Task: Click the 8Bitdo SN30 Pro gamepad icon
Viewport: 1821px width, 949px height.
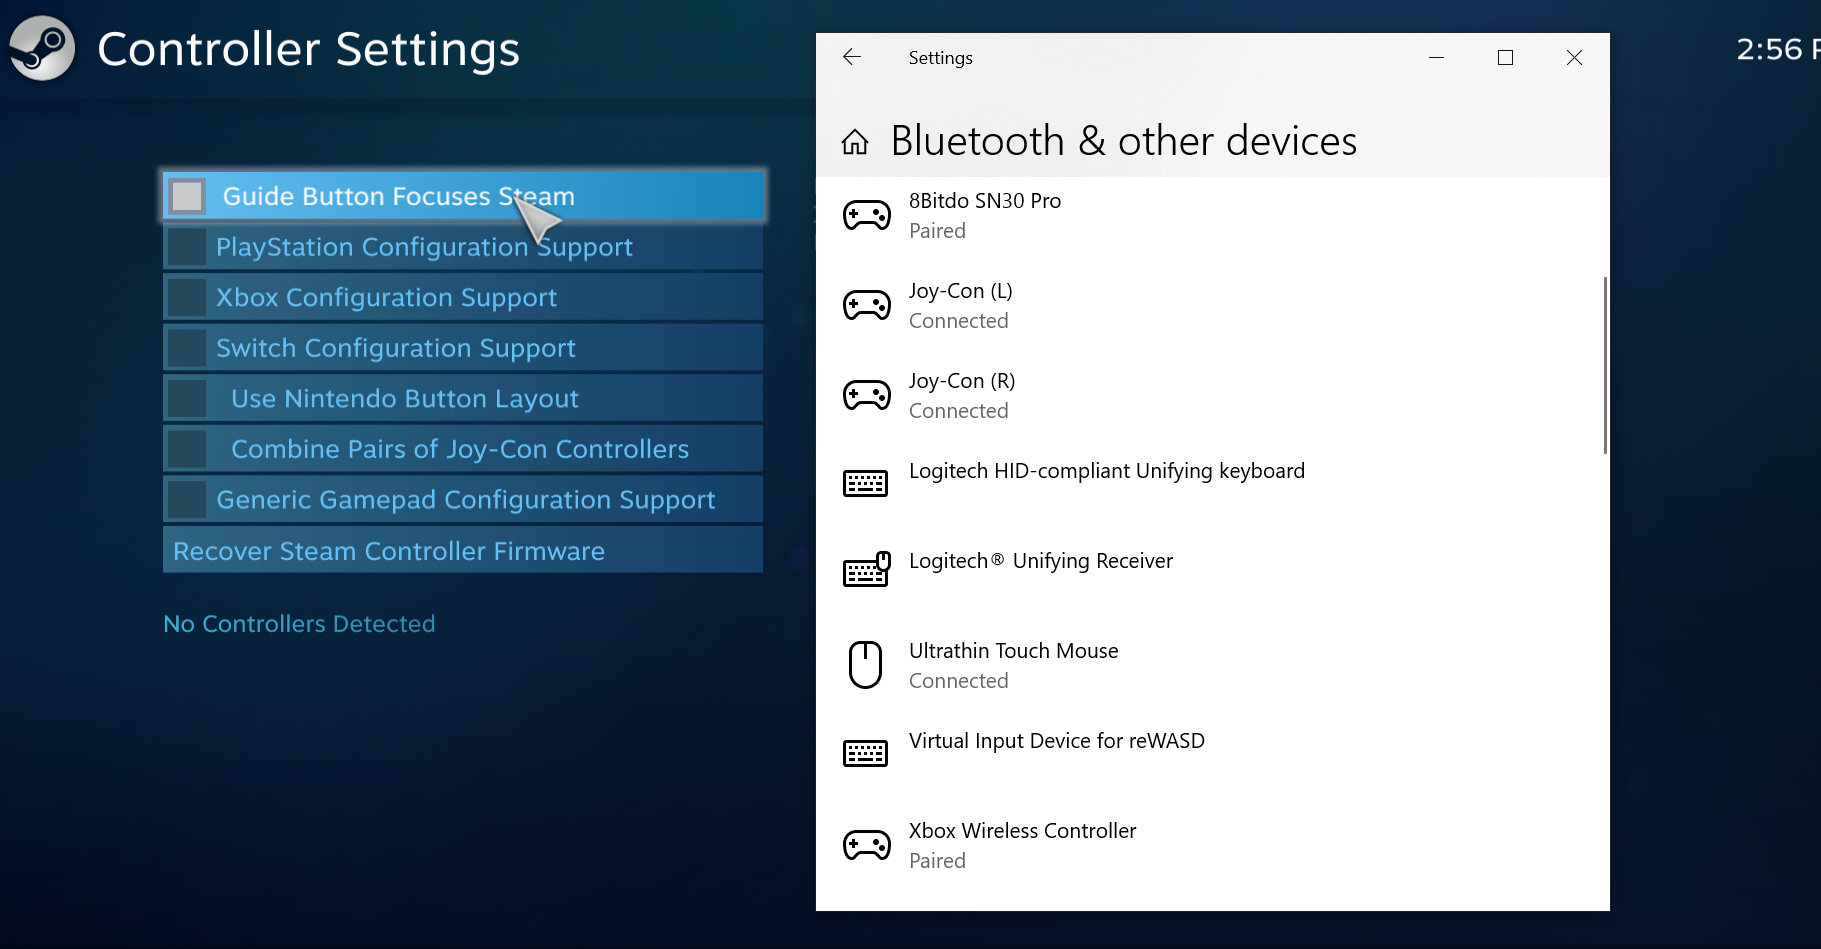Action: click(866, 215)
